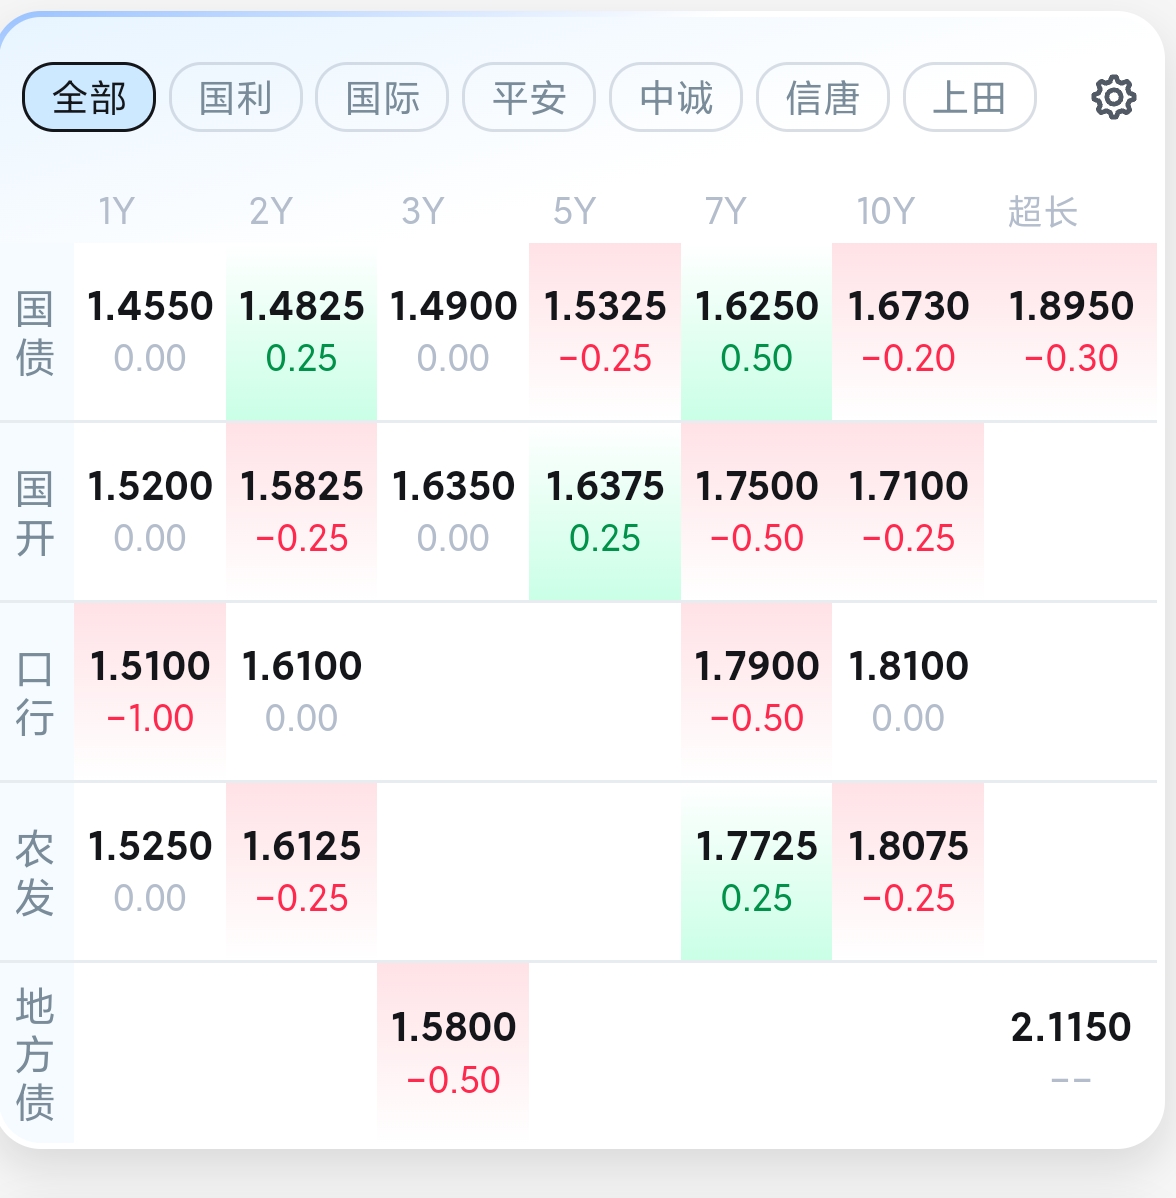
Task: Switch to the 上田 tab
Action: click(x=970, y=97)
